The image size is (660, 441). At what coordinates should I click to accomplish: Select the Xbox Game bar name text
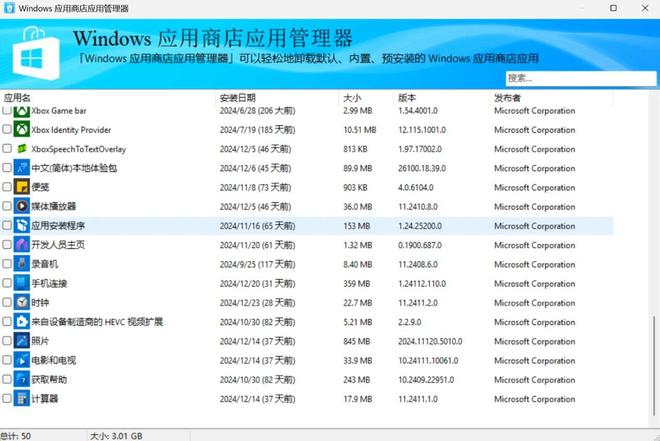(x=59, y=111)
